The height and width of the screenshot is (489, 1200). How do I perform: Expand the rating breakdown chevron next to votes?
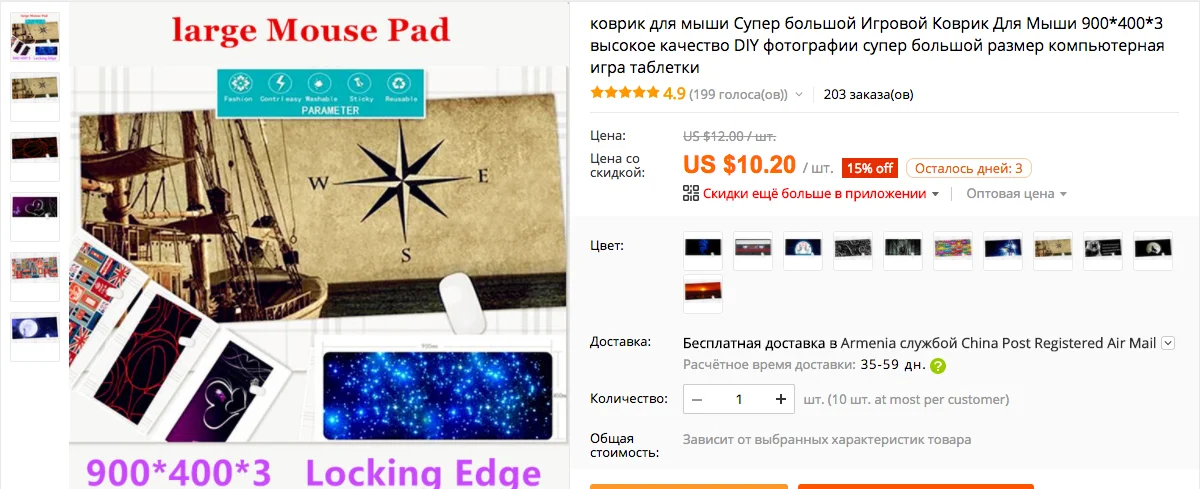(x=798, y=95)
